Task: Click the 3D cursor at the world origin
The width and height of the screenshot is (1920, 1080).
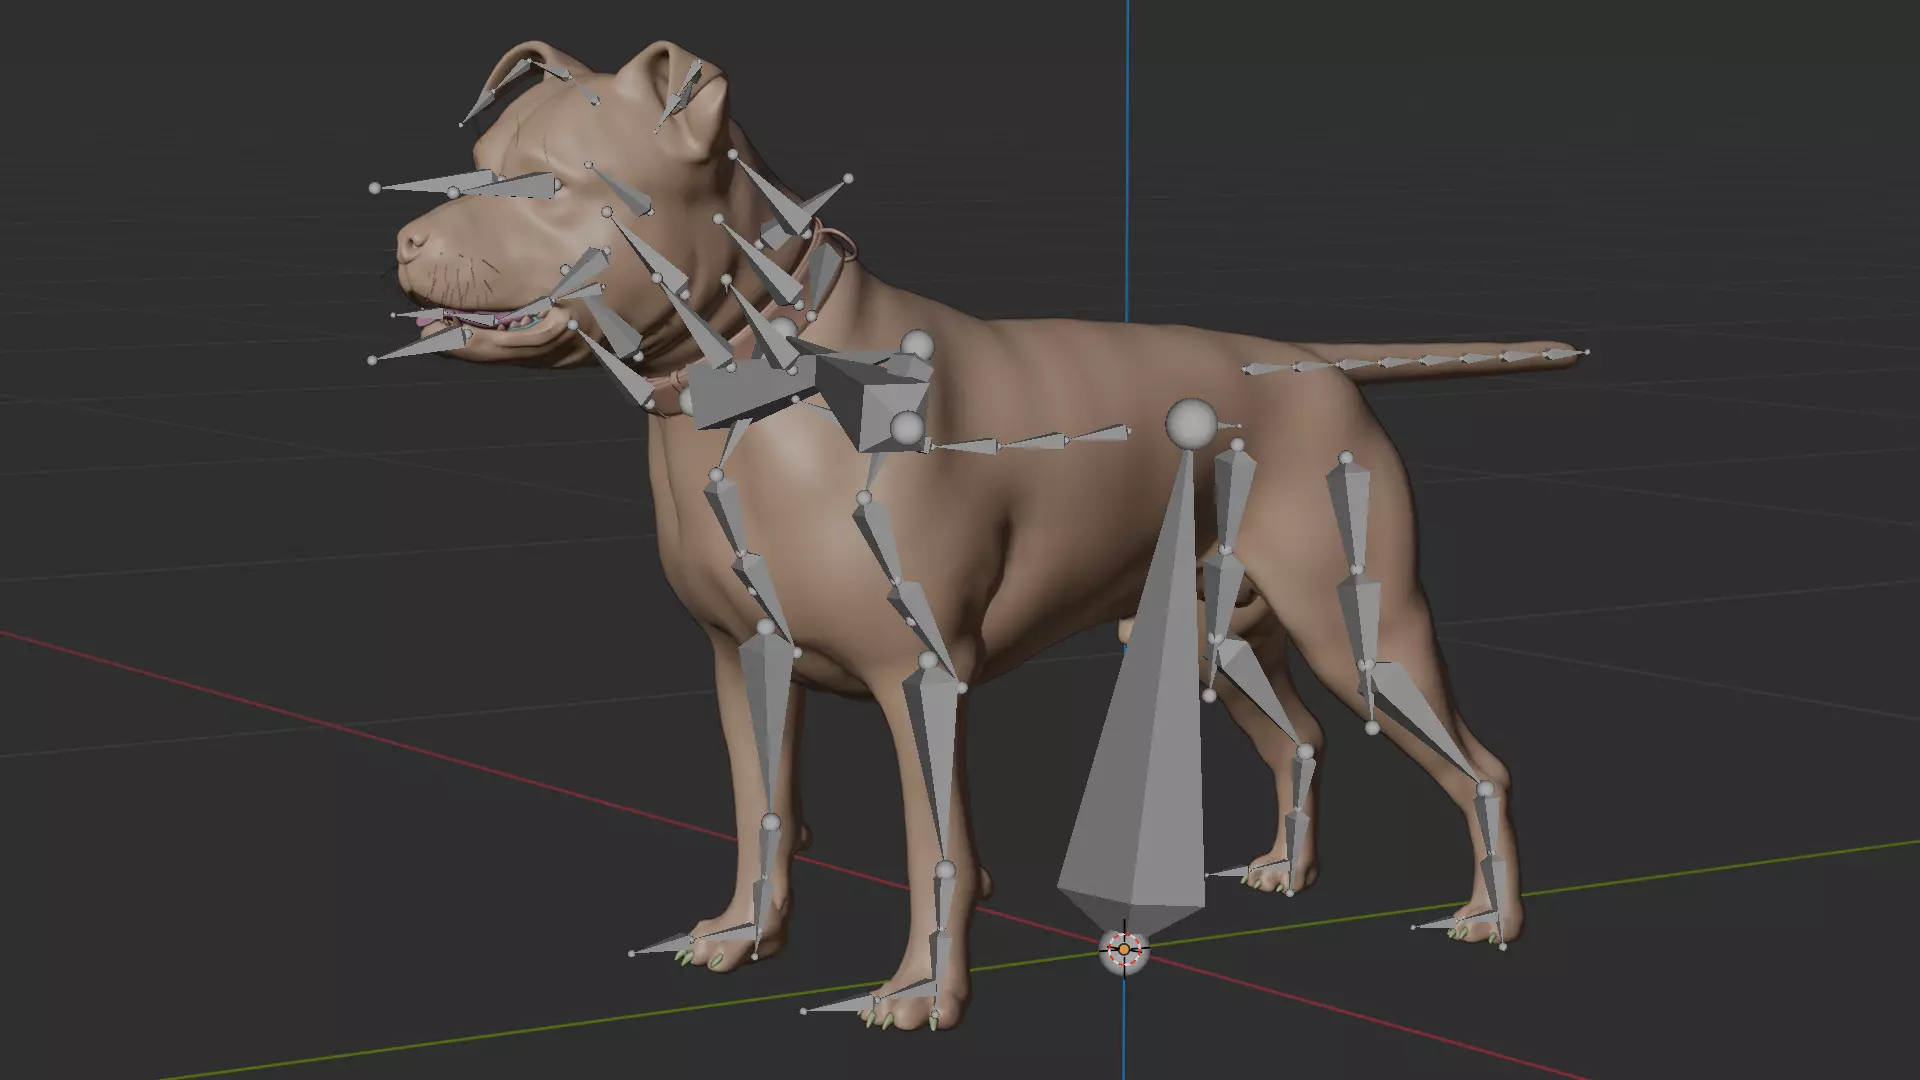Action: point(1124,949)
